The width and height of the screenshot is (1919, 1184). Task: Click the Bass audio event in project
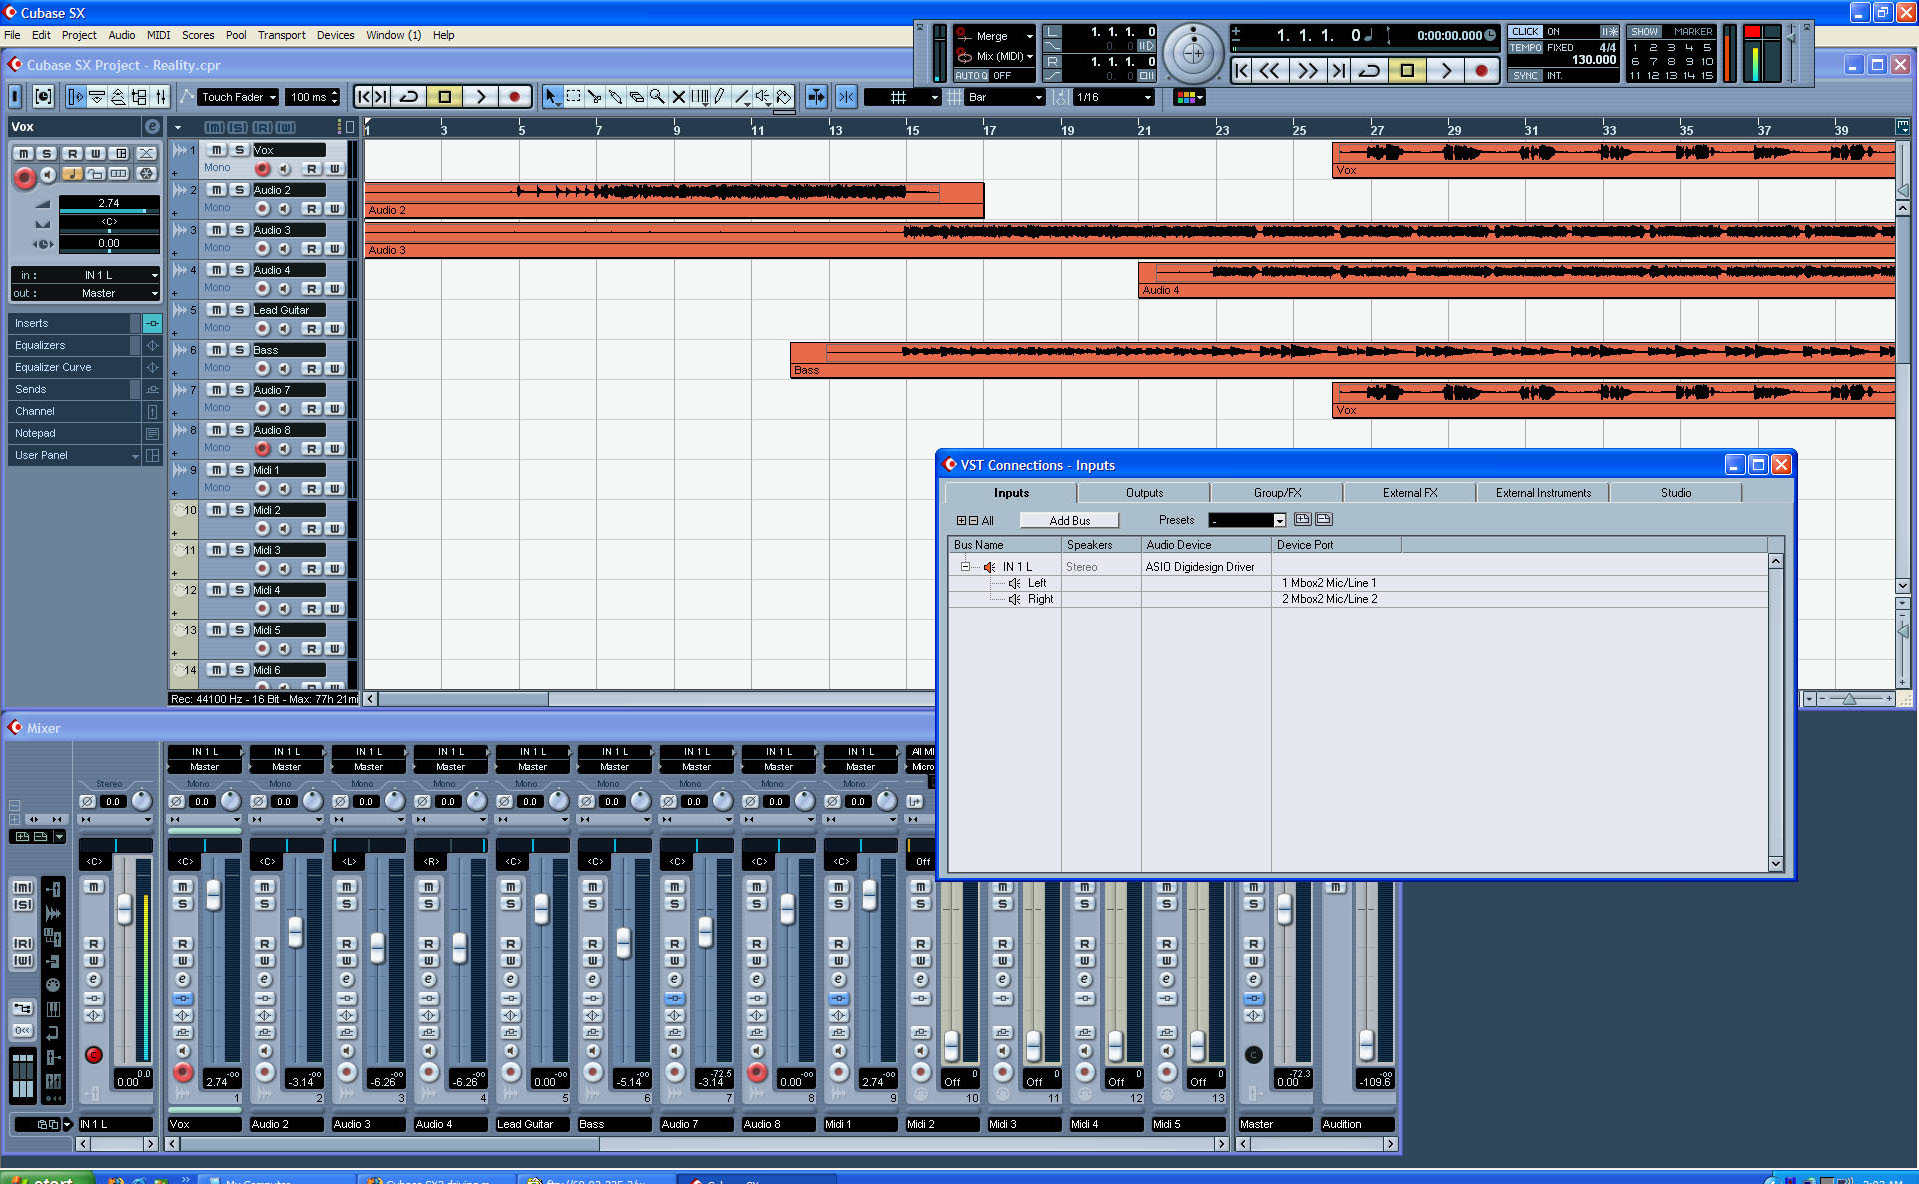[x=1342, y=360]
